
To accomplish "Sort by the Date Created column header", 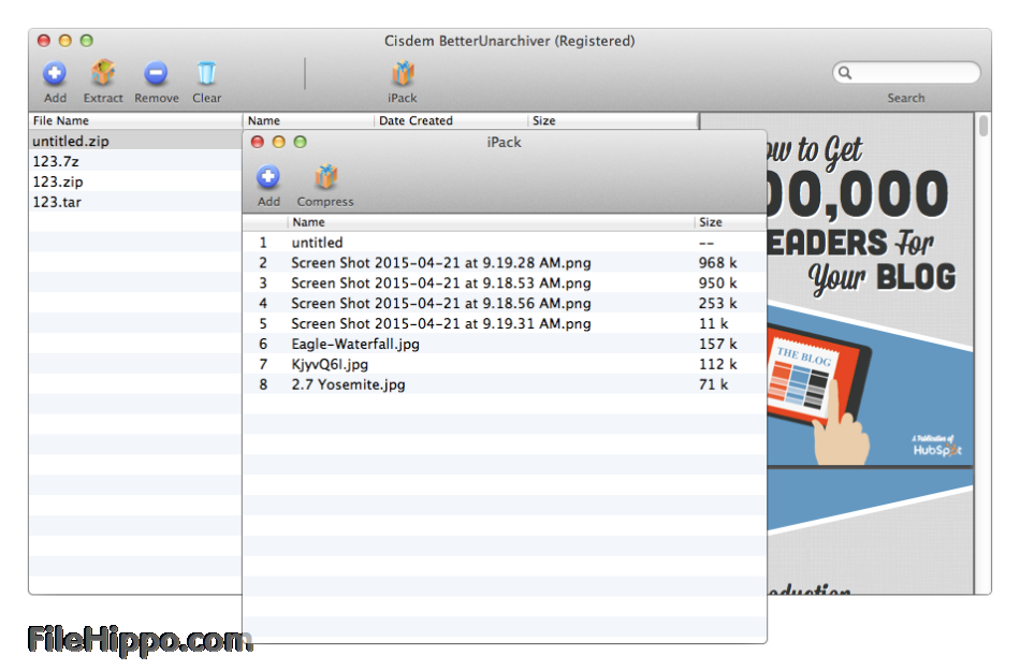I will point(451,120).
